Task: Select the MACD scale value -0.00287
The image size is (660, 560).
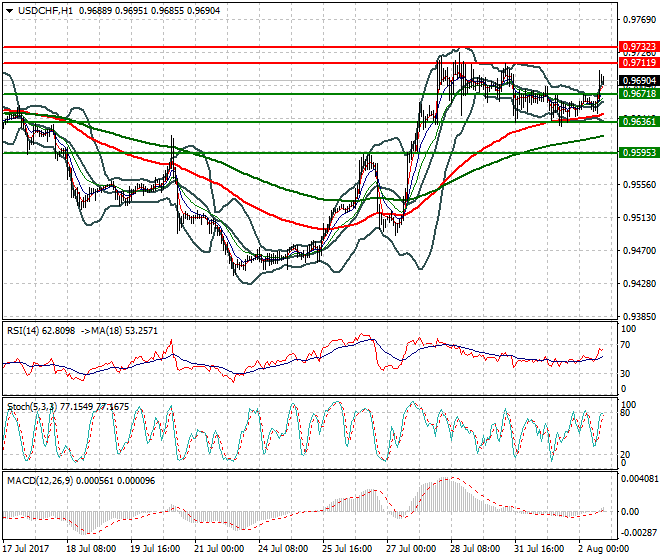Action: click(x=640, y=533)
